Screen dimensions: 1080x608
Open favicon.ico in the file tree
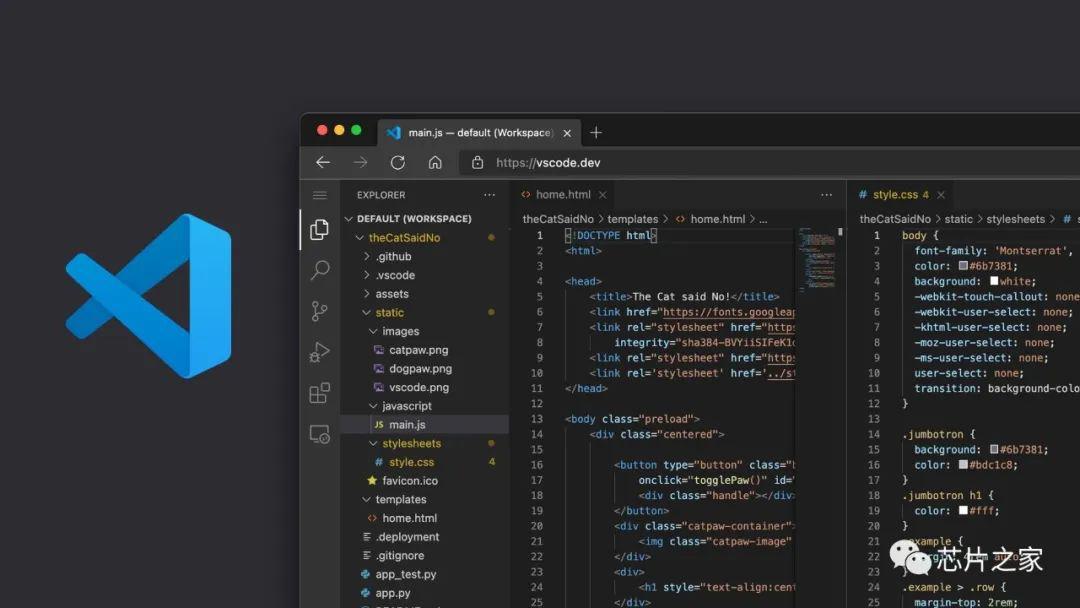(410, 481)
